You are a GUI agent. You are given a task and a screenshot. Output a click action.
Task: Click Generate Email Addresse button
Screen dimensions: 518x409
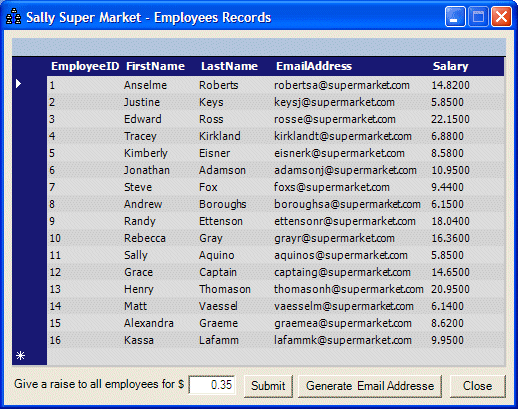pyautogui.click(x=370, y=386)
